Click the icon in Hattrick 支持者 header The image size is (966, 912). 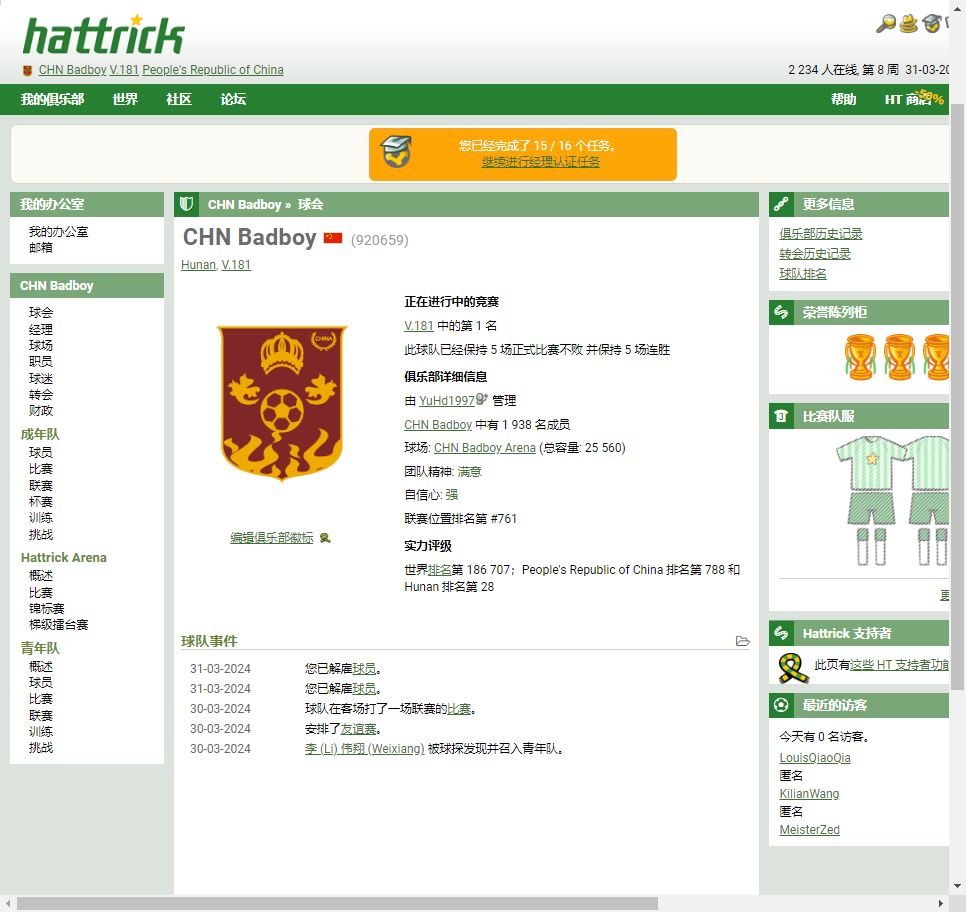pos(781,633)
